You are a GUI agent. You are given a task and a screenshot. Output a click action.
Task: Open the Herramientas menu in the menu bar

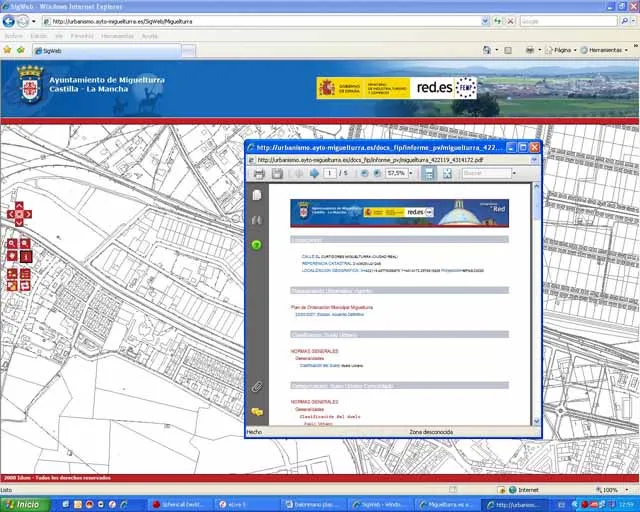coord(117,36)
